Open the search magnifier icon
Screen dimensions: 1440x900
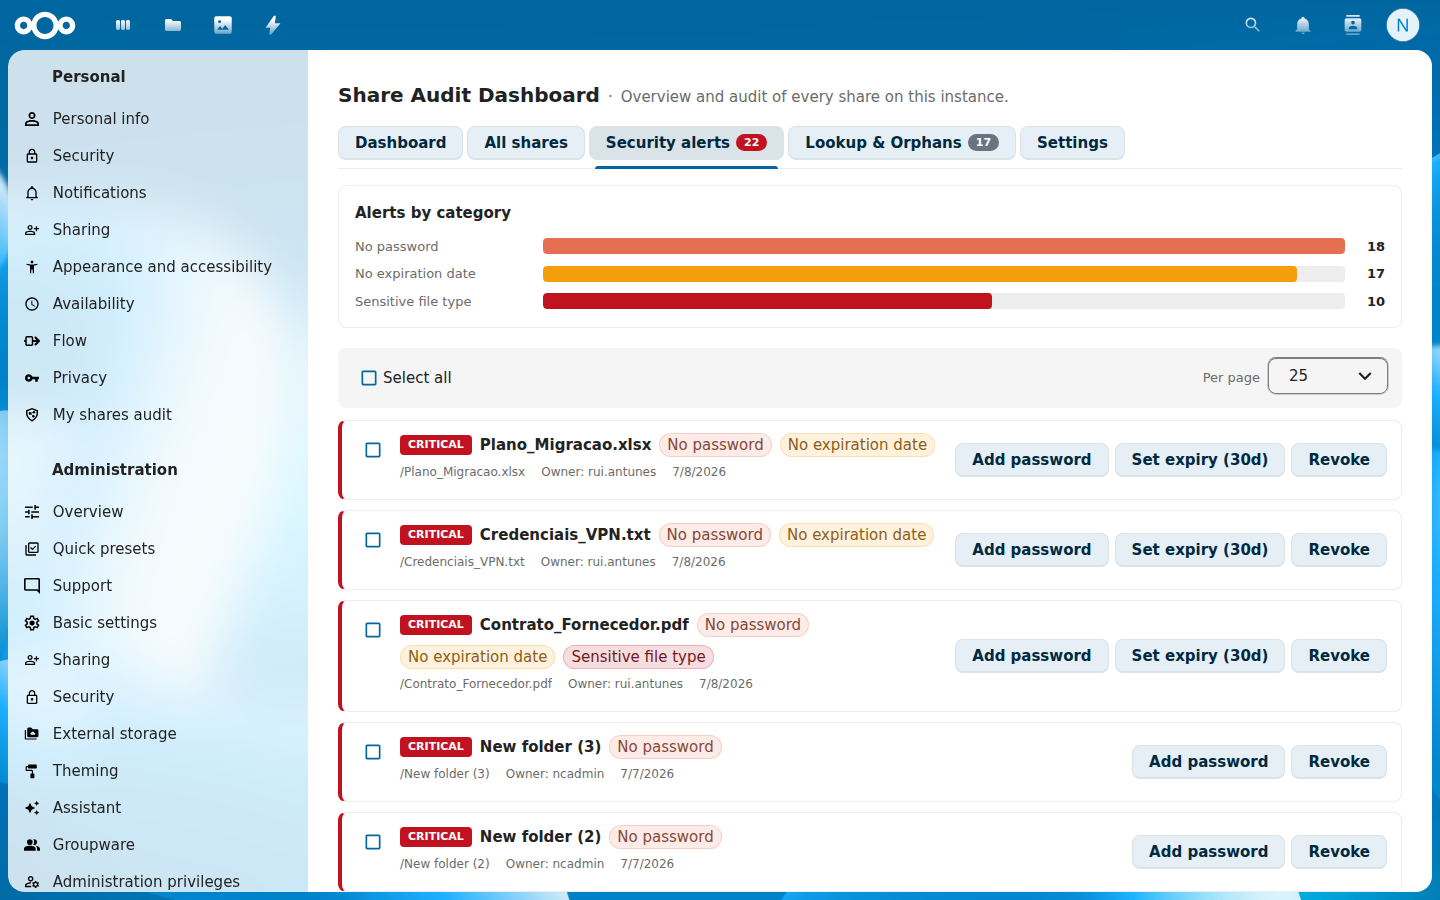coord(1252,25)
